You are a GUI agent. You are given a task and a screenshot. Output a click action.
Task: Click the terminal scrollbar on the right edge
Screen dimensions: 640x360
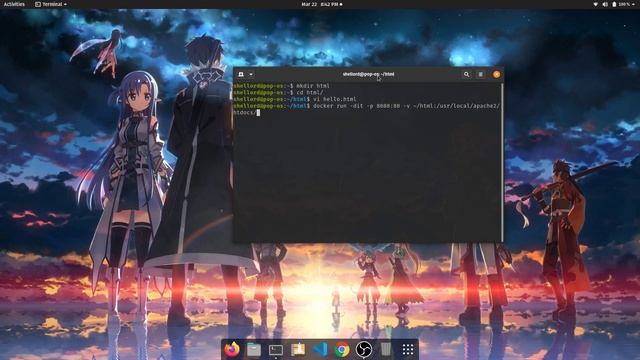point(502,162)
